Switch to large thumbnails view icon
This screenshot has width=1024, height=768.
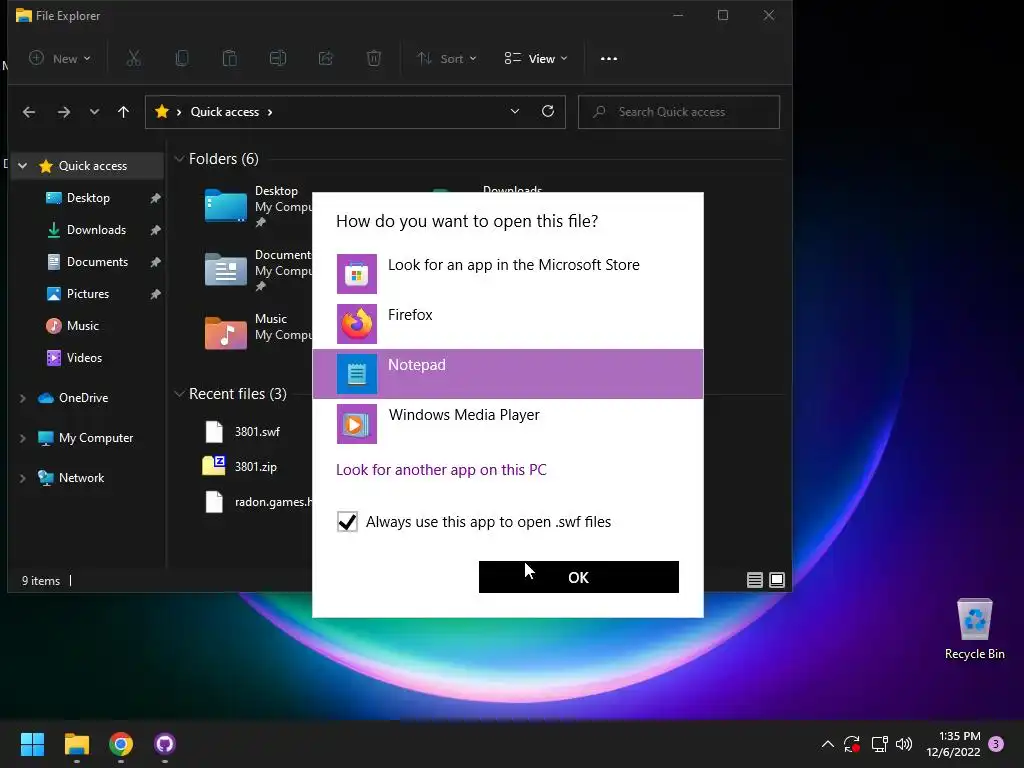pyautogui.click(x=777, y=580)
